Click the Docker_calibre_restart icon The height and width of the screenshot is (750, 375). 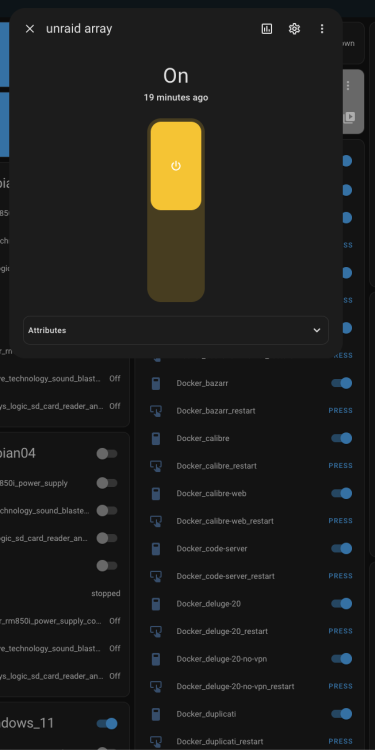(x=156, y=466)
